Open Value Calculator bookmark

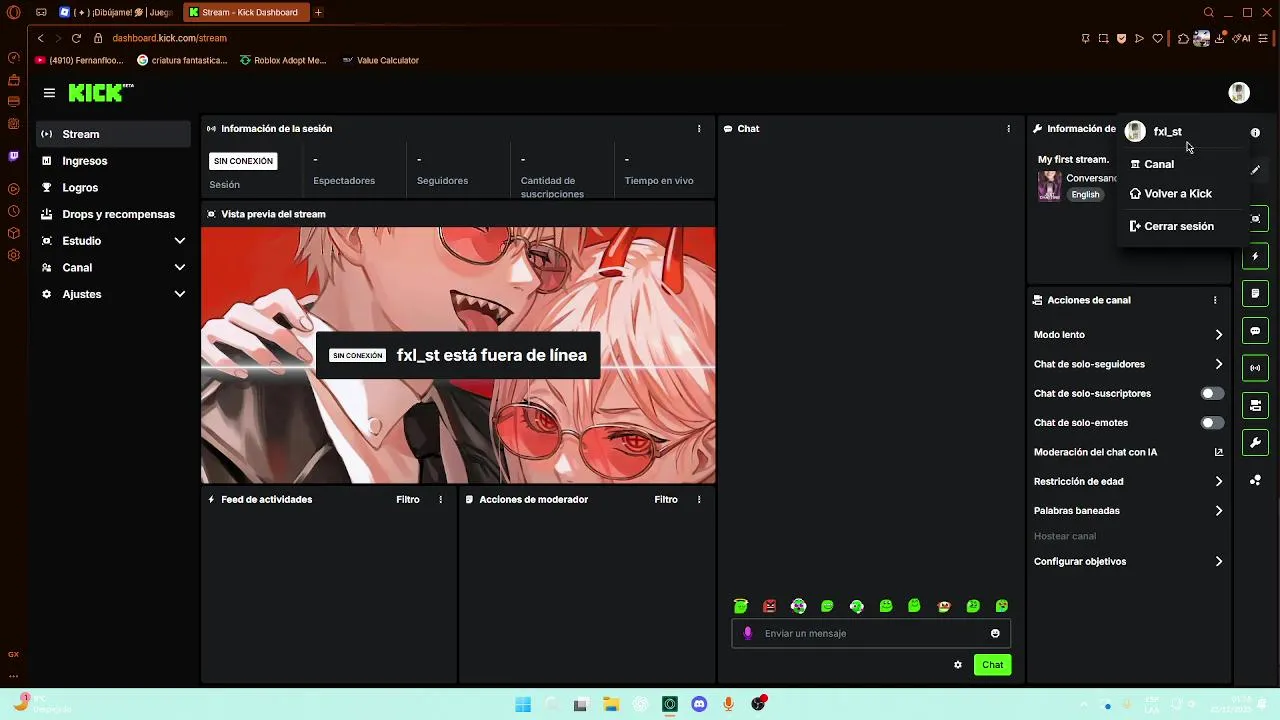pos(380,60)
